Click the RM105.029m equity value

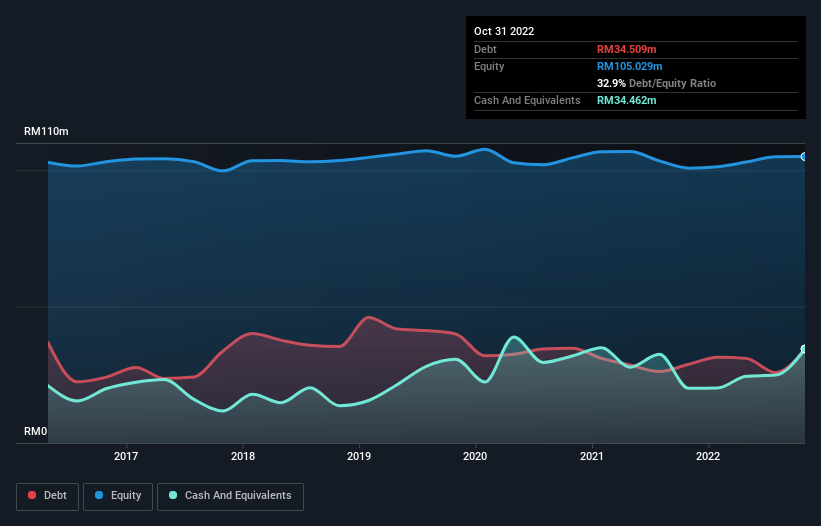tap(629, 66)
